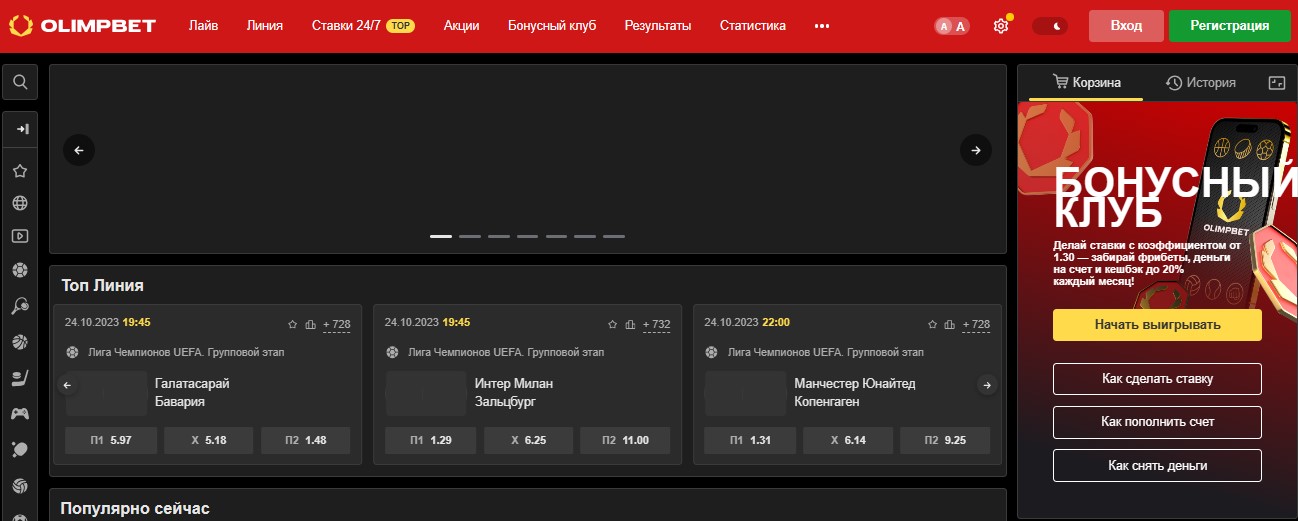Open Favorites star in the sidebar
The image size is (1298, 521).
click(x=20, y=171)
